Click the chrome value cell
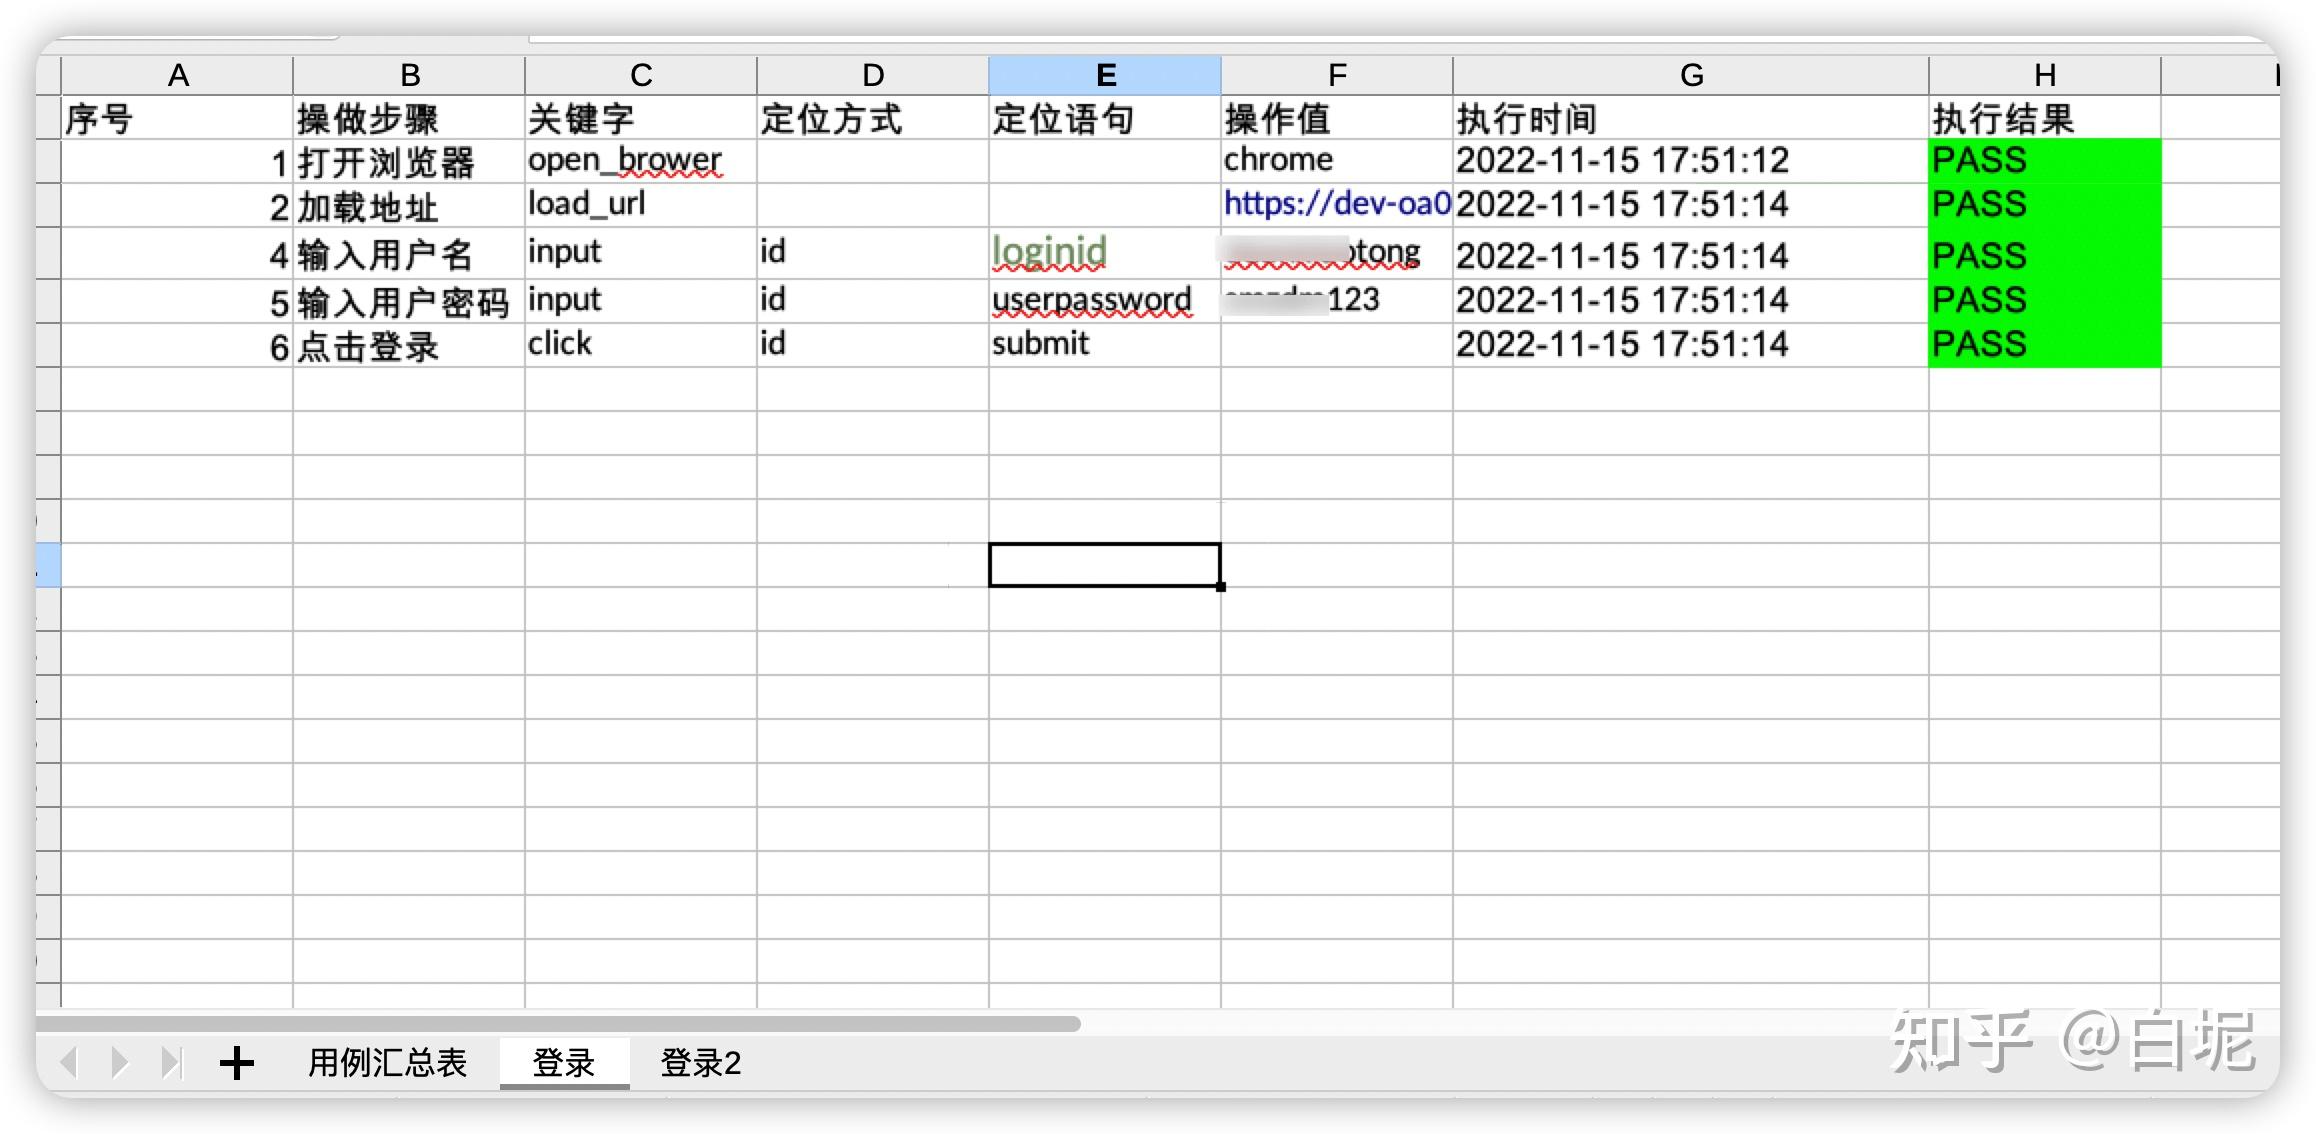The height and width of the screenshot is (1134, 2316). tap(1336, 160)
